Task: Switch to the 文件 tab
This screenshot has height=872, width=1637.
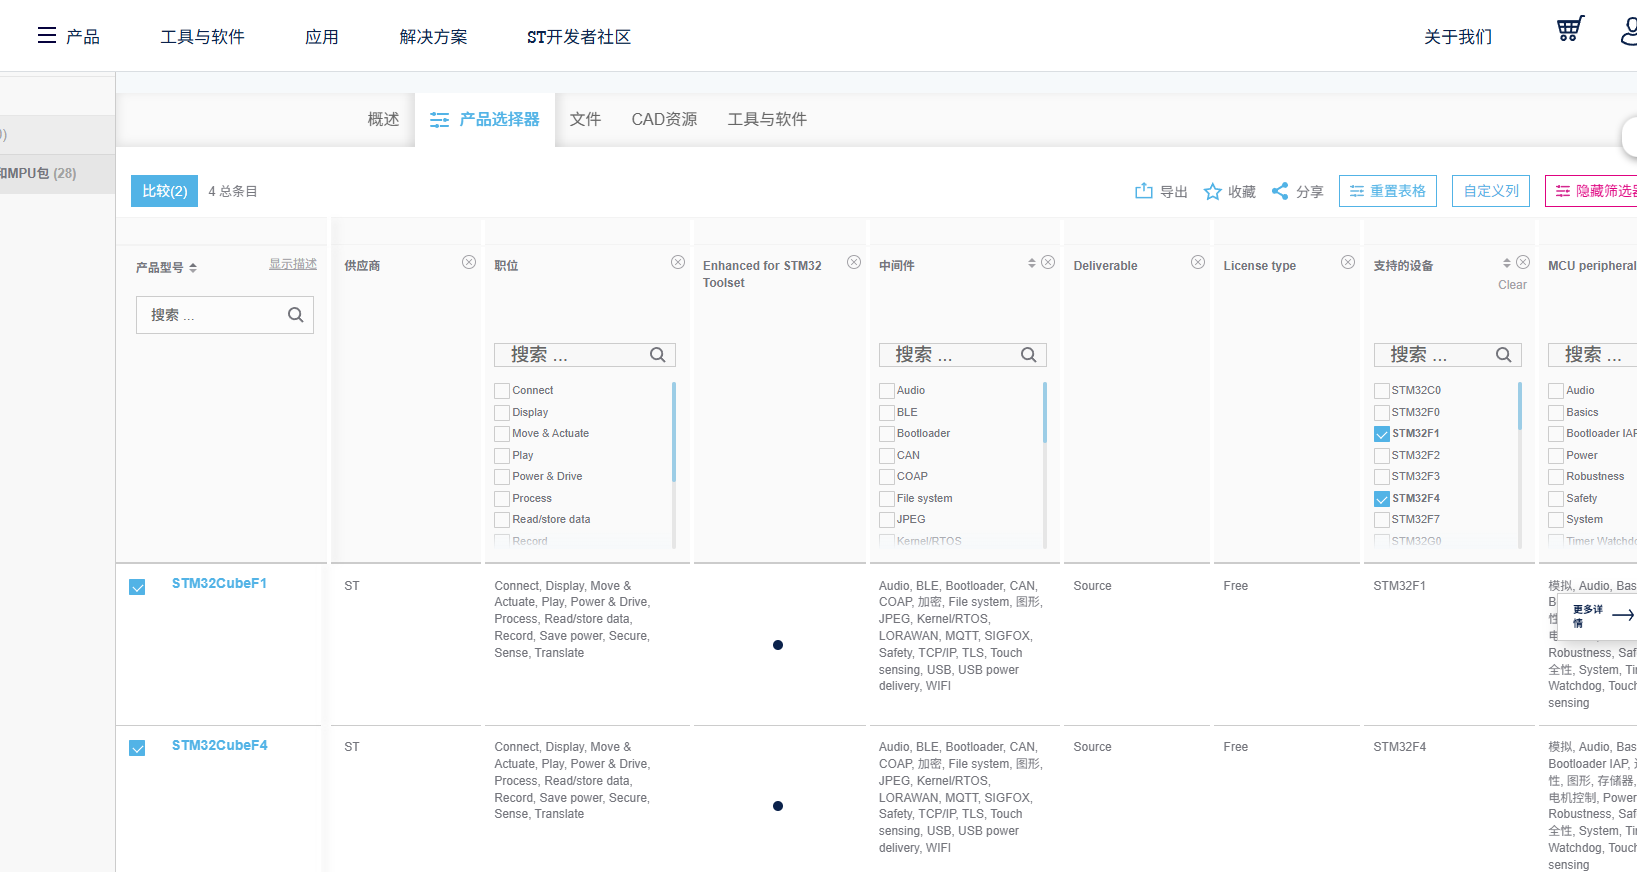Action: [x=585, y=119]
